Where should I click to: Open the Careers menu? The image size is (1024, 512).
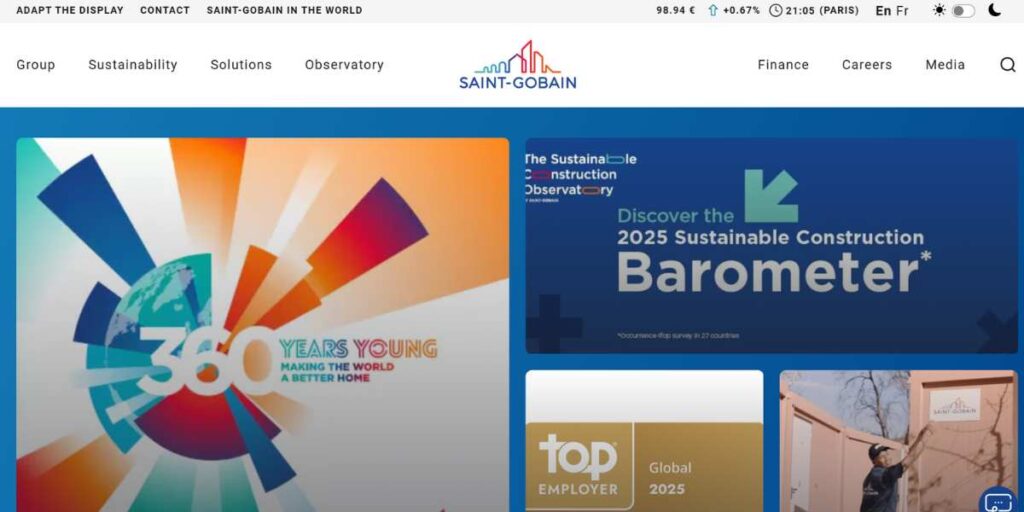click(x=867, y=65)
